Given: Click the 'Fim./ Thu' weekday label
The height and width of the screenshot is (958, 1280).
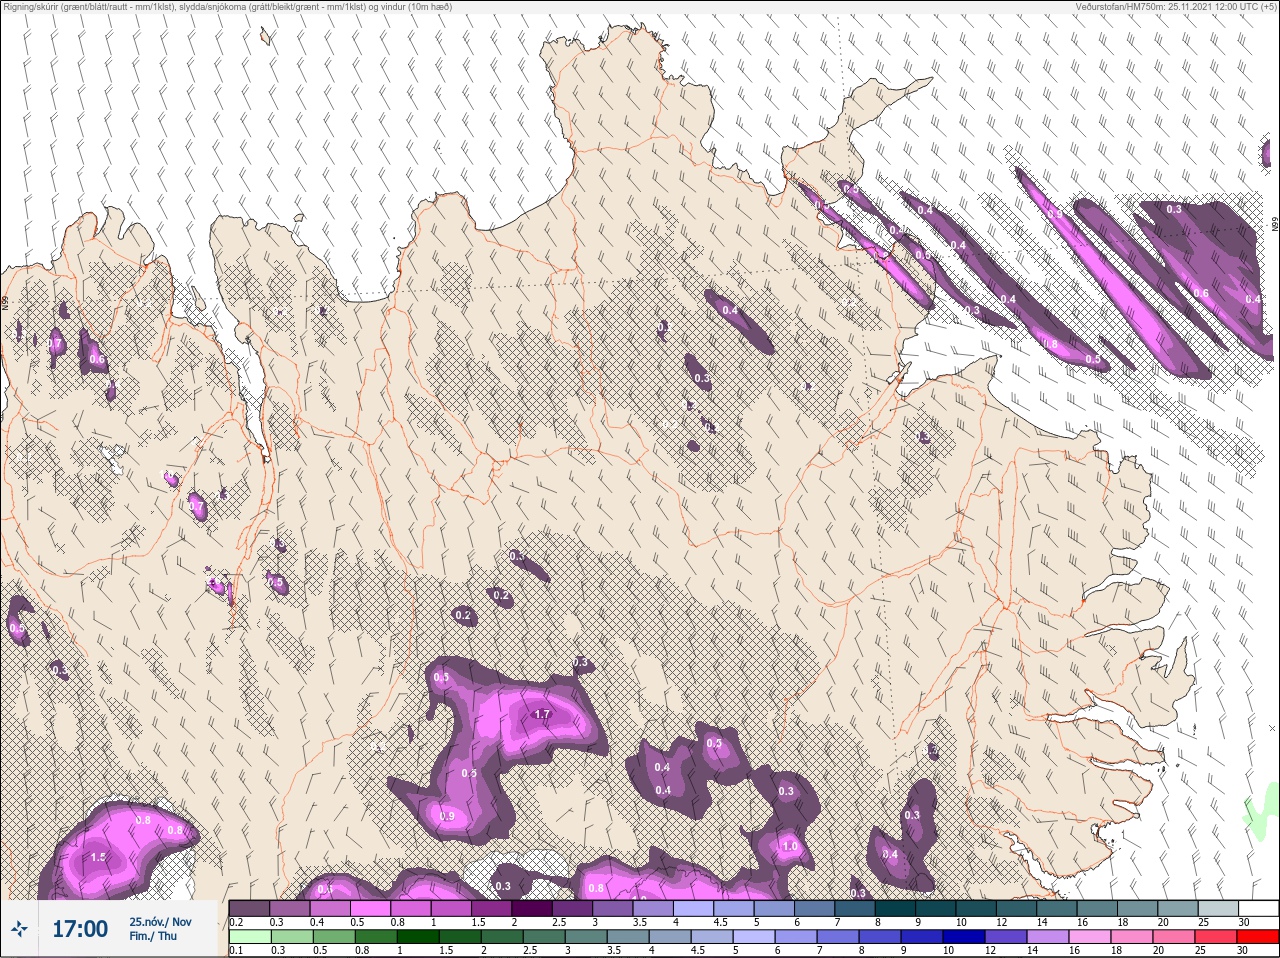Looking at the screenshot, I should 153,936.
